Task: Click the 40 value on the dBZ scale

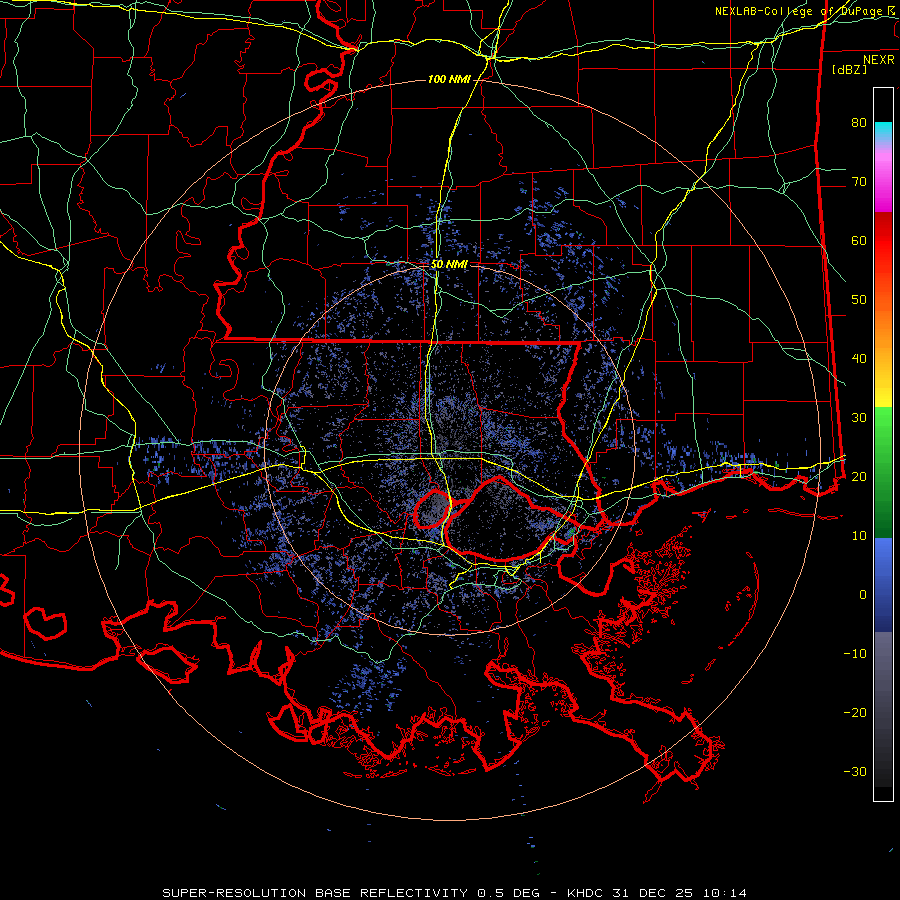Action: pos(859,359)
